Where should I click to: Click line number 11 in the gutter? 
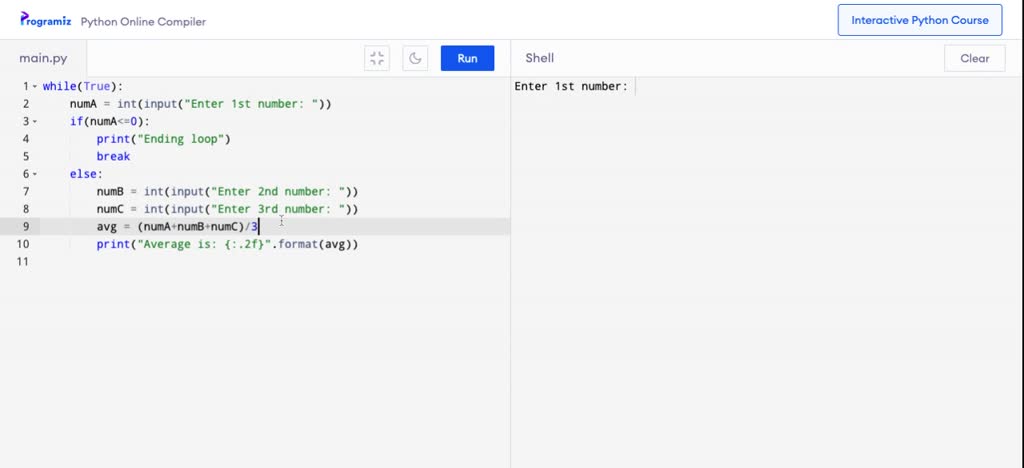[23, 262]
